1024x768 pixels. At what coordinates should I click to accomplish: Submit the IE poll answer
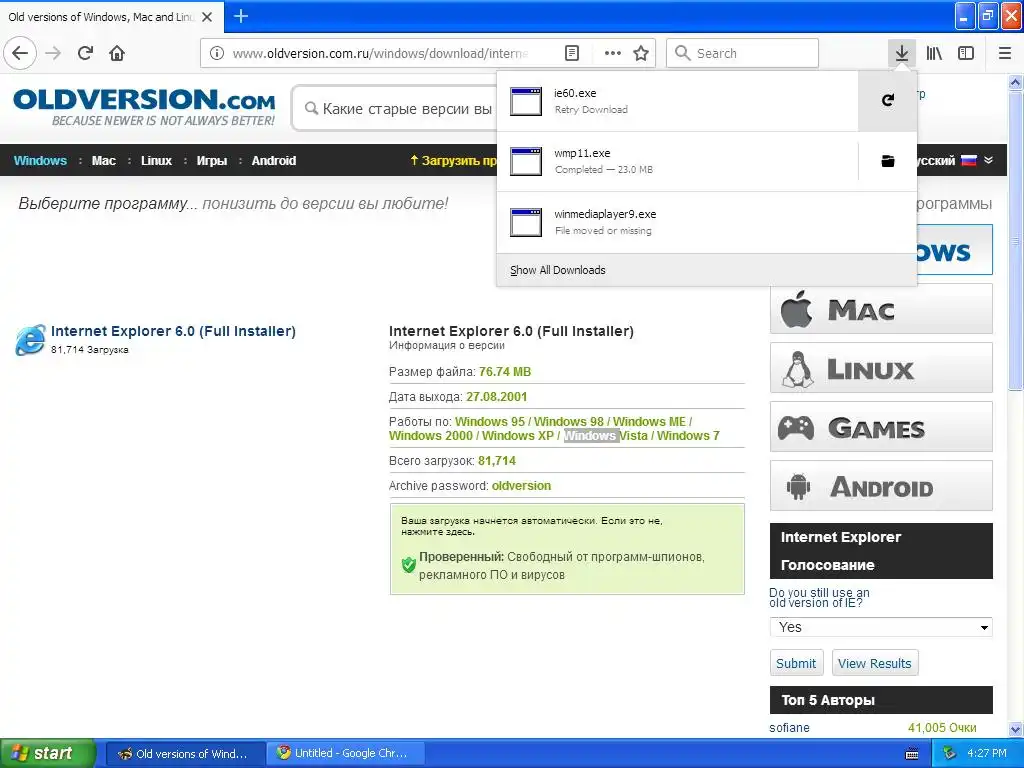pos(796,663)
